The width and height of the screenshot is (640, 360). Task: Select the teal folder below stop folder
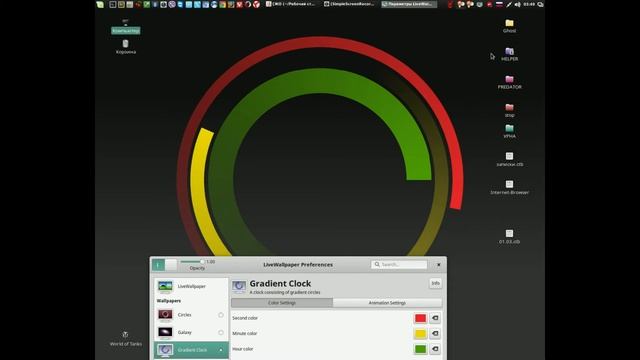pyautogui.click(x=509, y=131)
